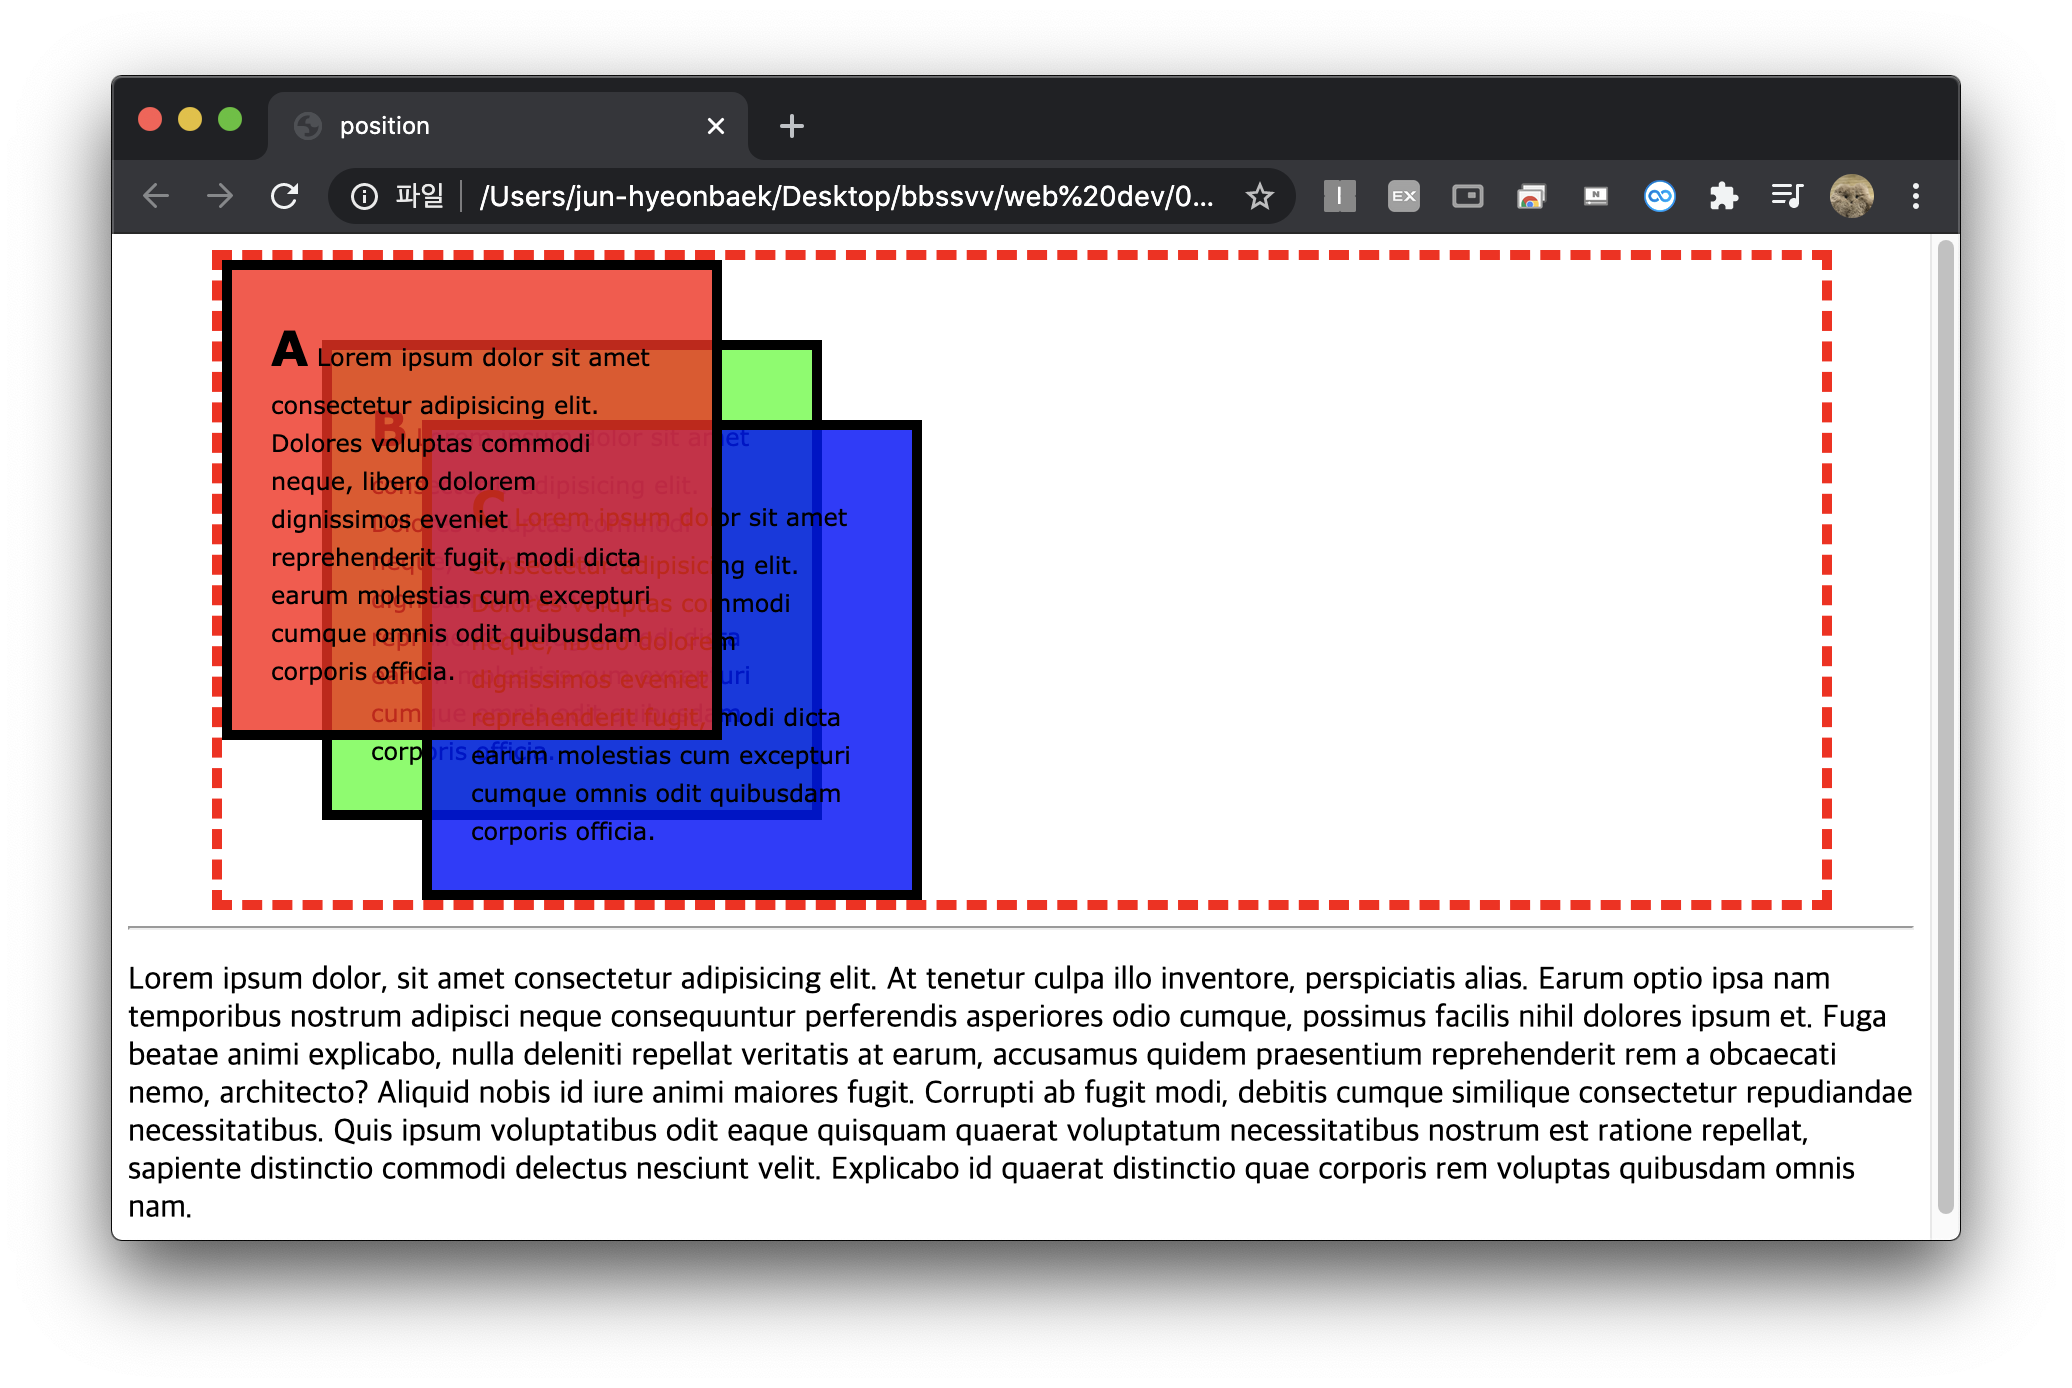Click the blue infinity extension icon
The width and height of the screenshot is (2072, 1388).
[x=1659, y=196]
